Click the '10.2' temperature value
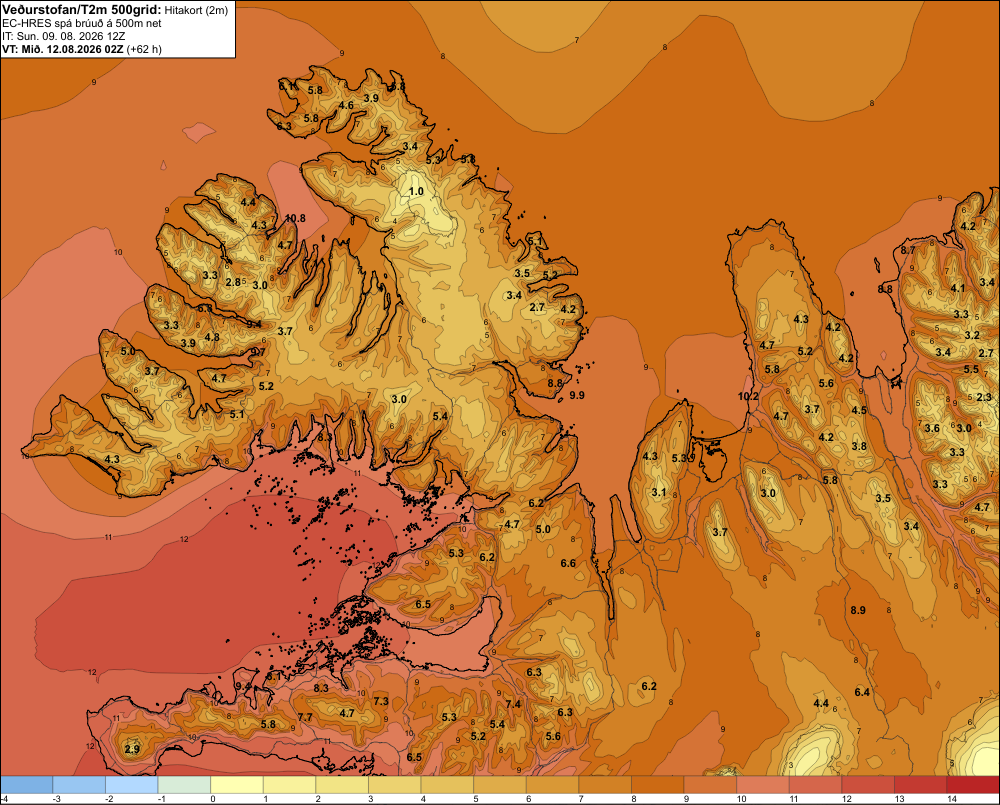 [748, 396]
